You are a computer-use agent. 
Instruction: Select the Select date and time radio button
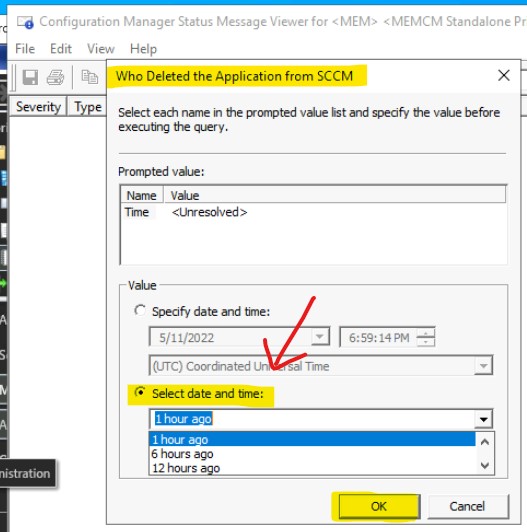click(x=140, y=393)
